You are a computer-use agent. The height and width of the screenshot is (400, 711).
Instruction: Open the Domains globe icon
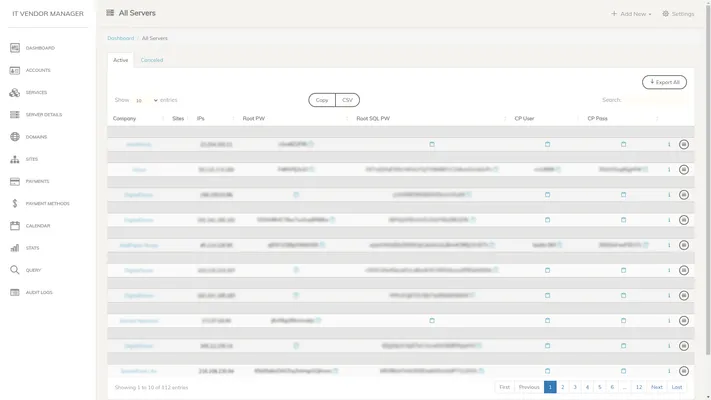[15, 137]
